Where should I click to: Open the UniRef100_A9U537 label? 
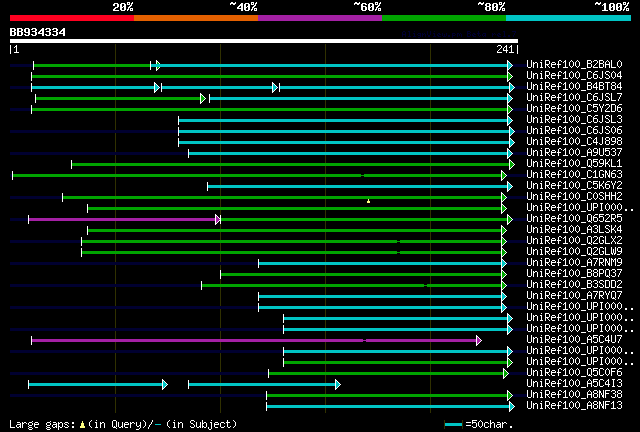tap(574, 153)
